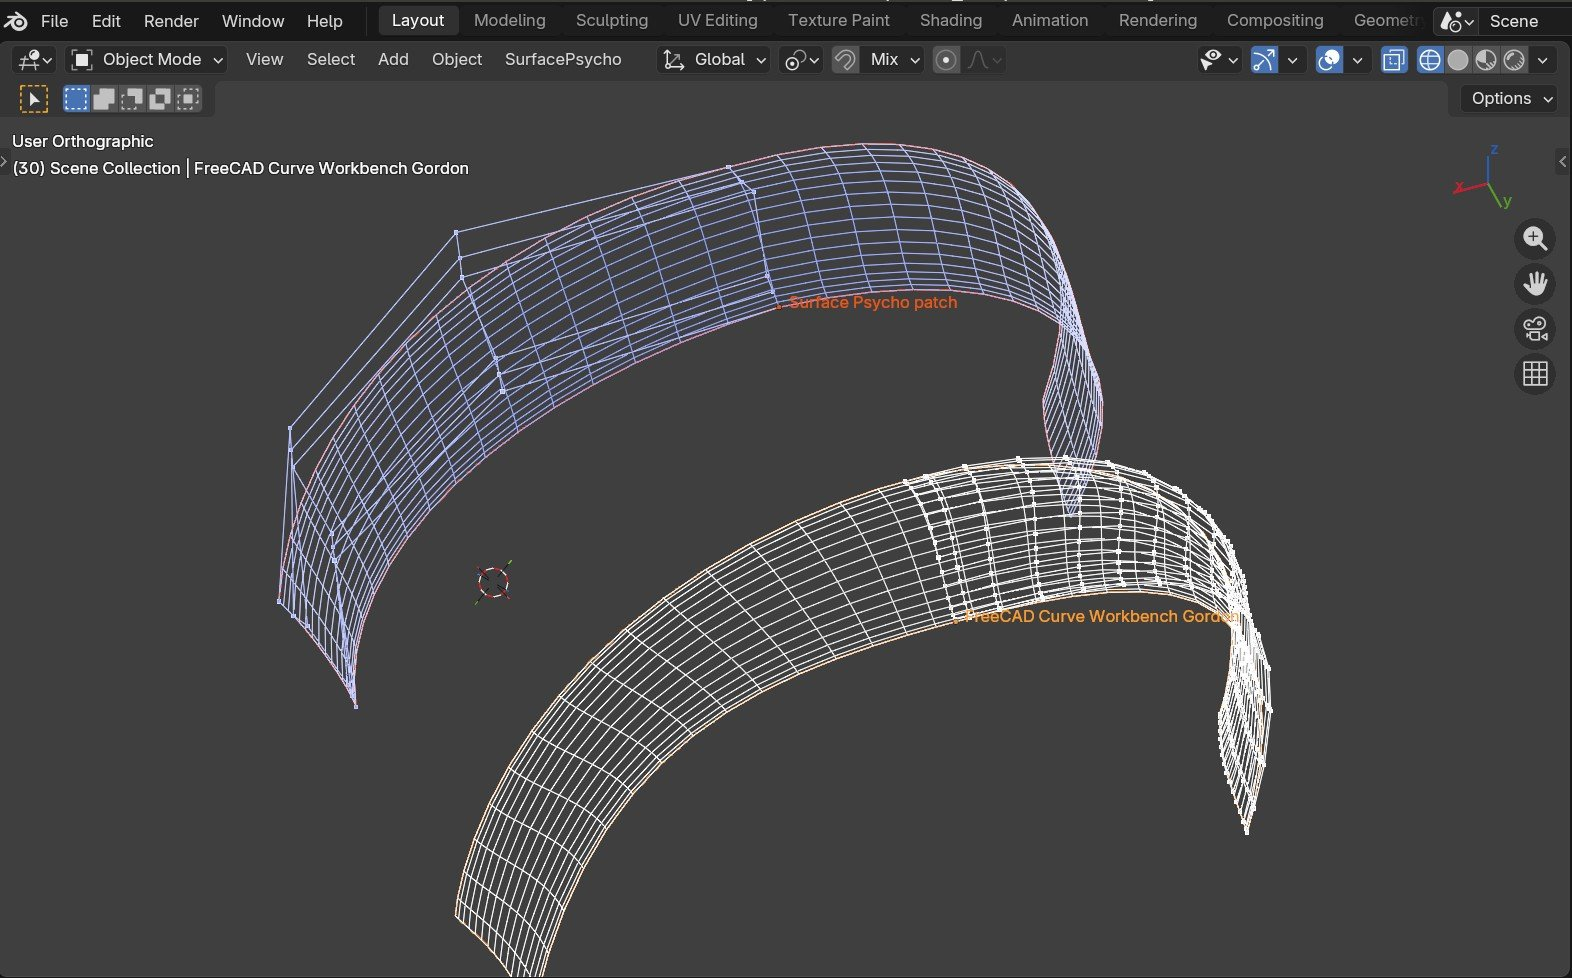Toggle viewport gizmos visibility
The height and width of the screenshot is (978, 1572).
click(1264, 60)
